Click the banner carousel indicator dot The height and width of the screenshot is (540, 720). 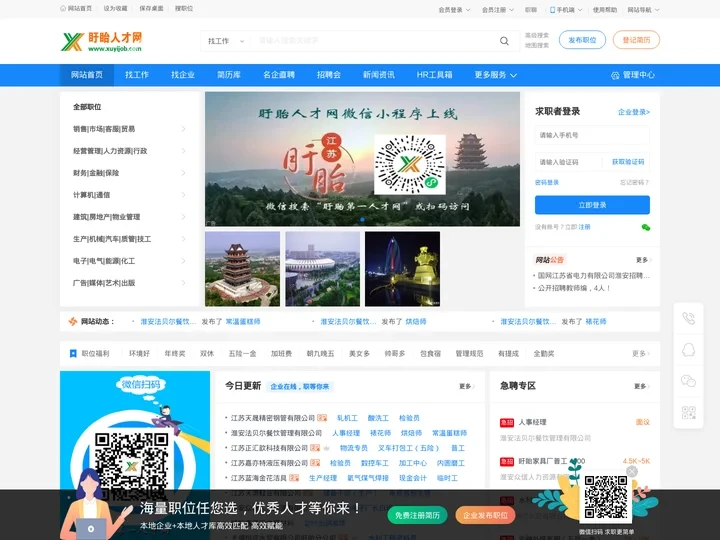[x=362, y=220]
